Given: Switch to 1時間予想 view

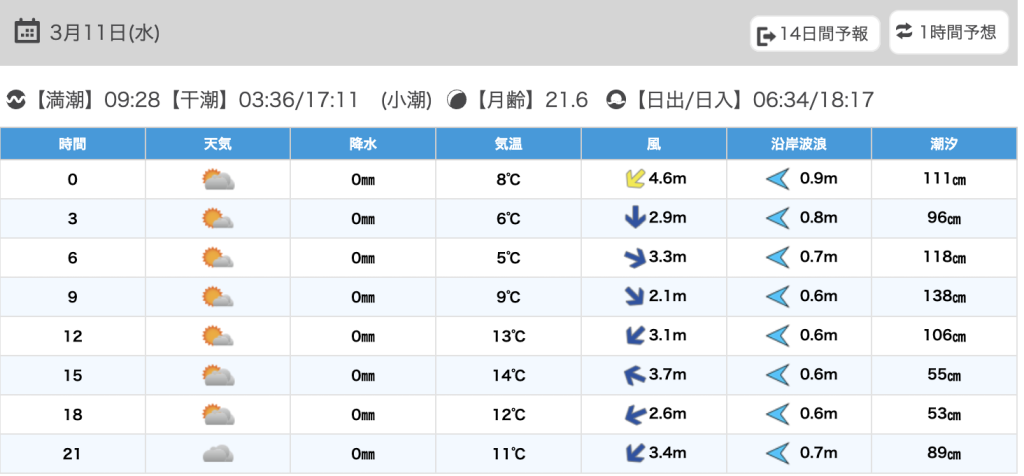Looking at the screenshot, I should coord(946,32).
